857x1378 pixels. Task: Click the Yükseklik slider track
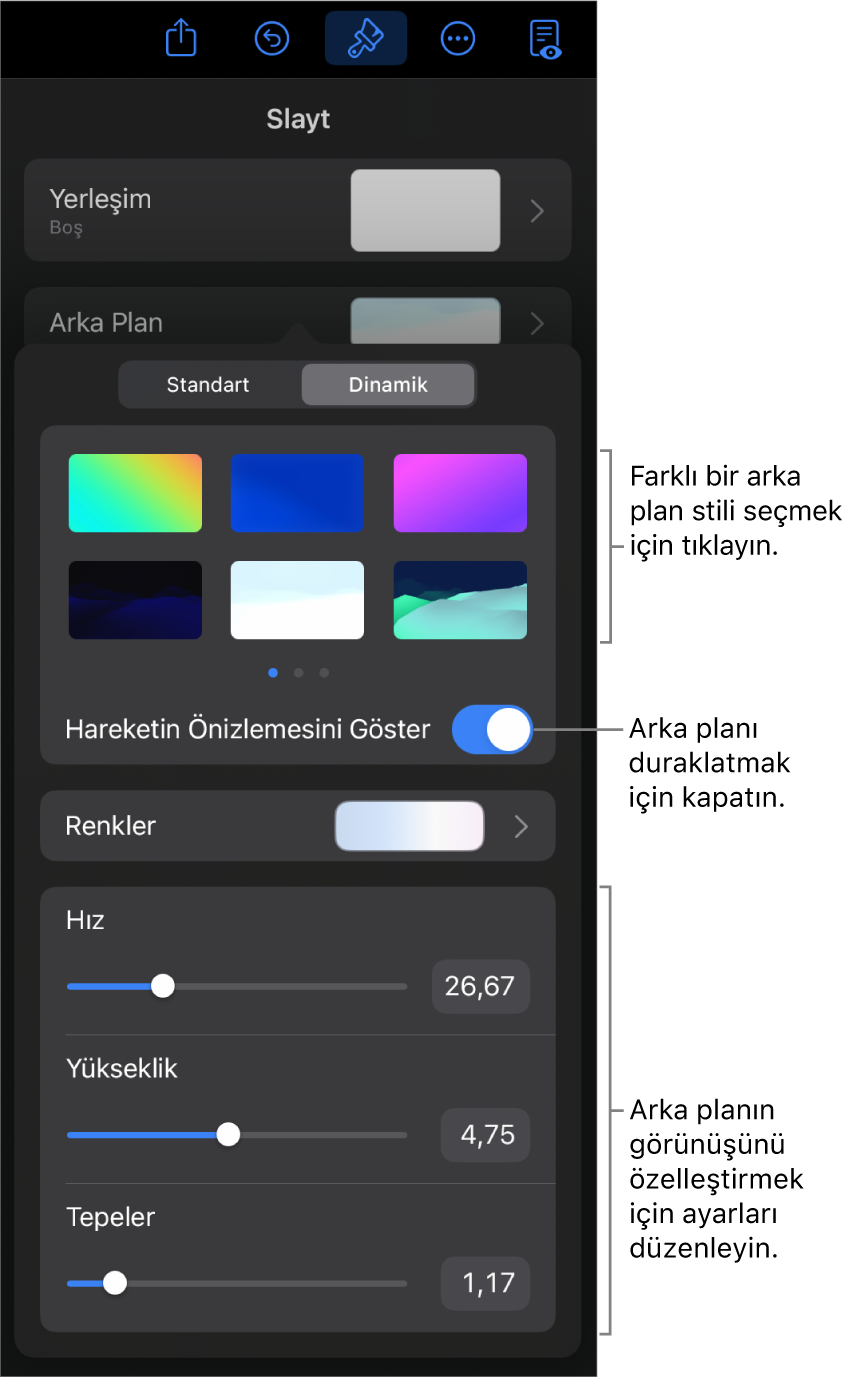point(237,1135)
